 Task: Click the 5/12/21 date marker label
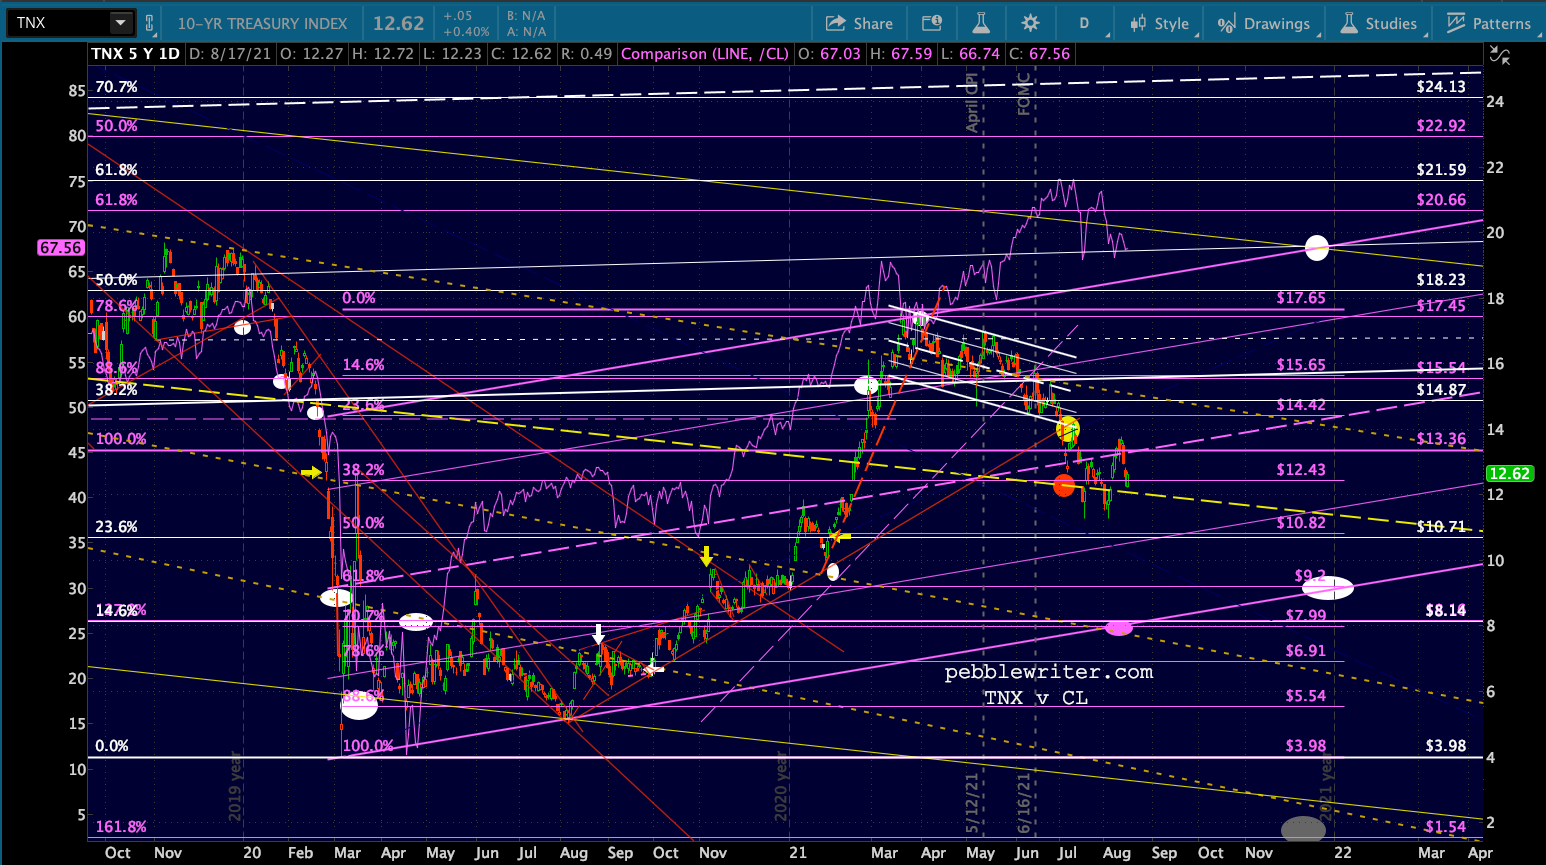[972, 802]
